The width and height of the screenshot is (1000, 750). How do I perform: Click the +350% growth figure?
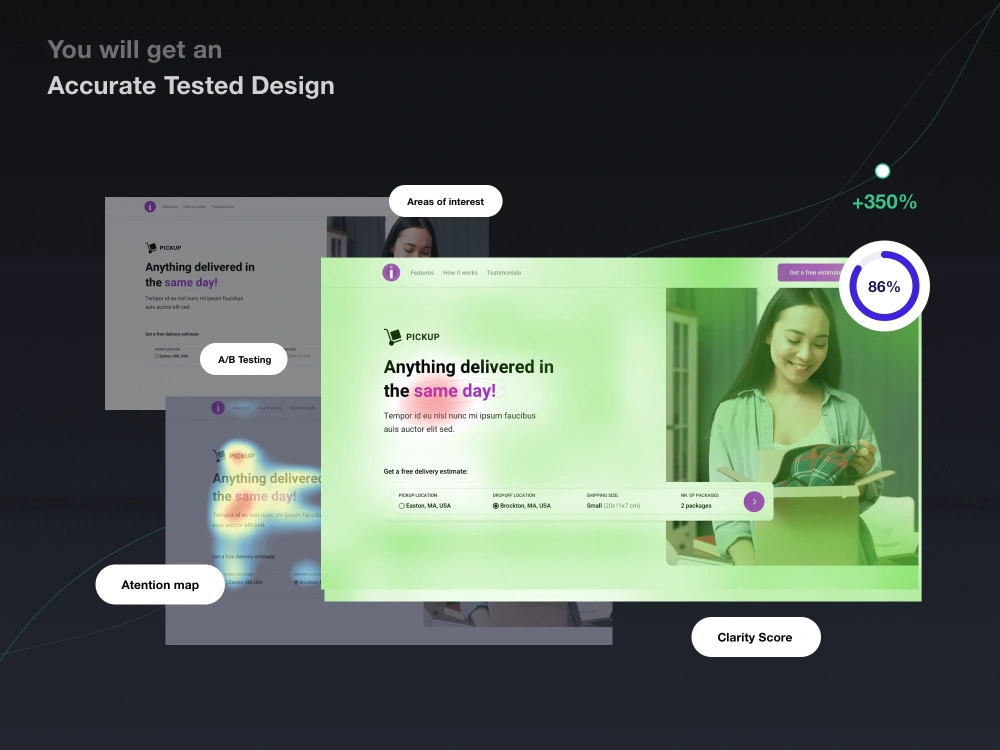pyautogui.click(x=884, y=202)
